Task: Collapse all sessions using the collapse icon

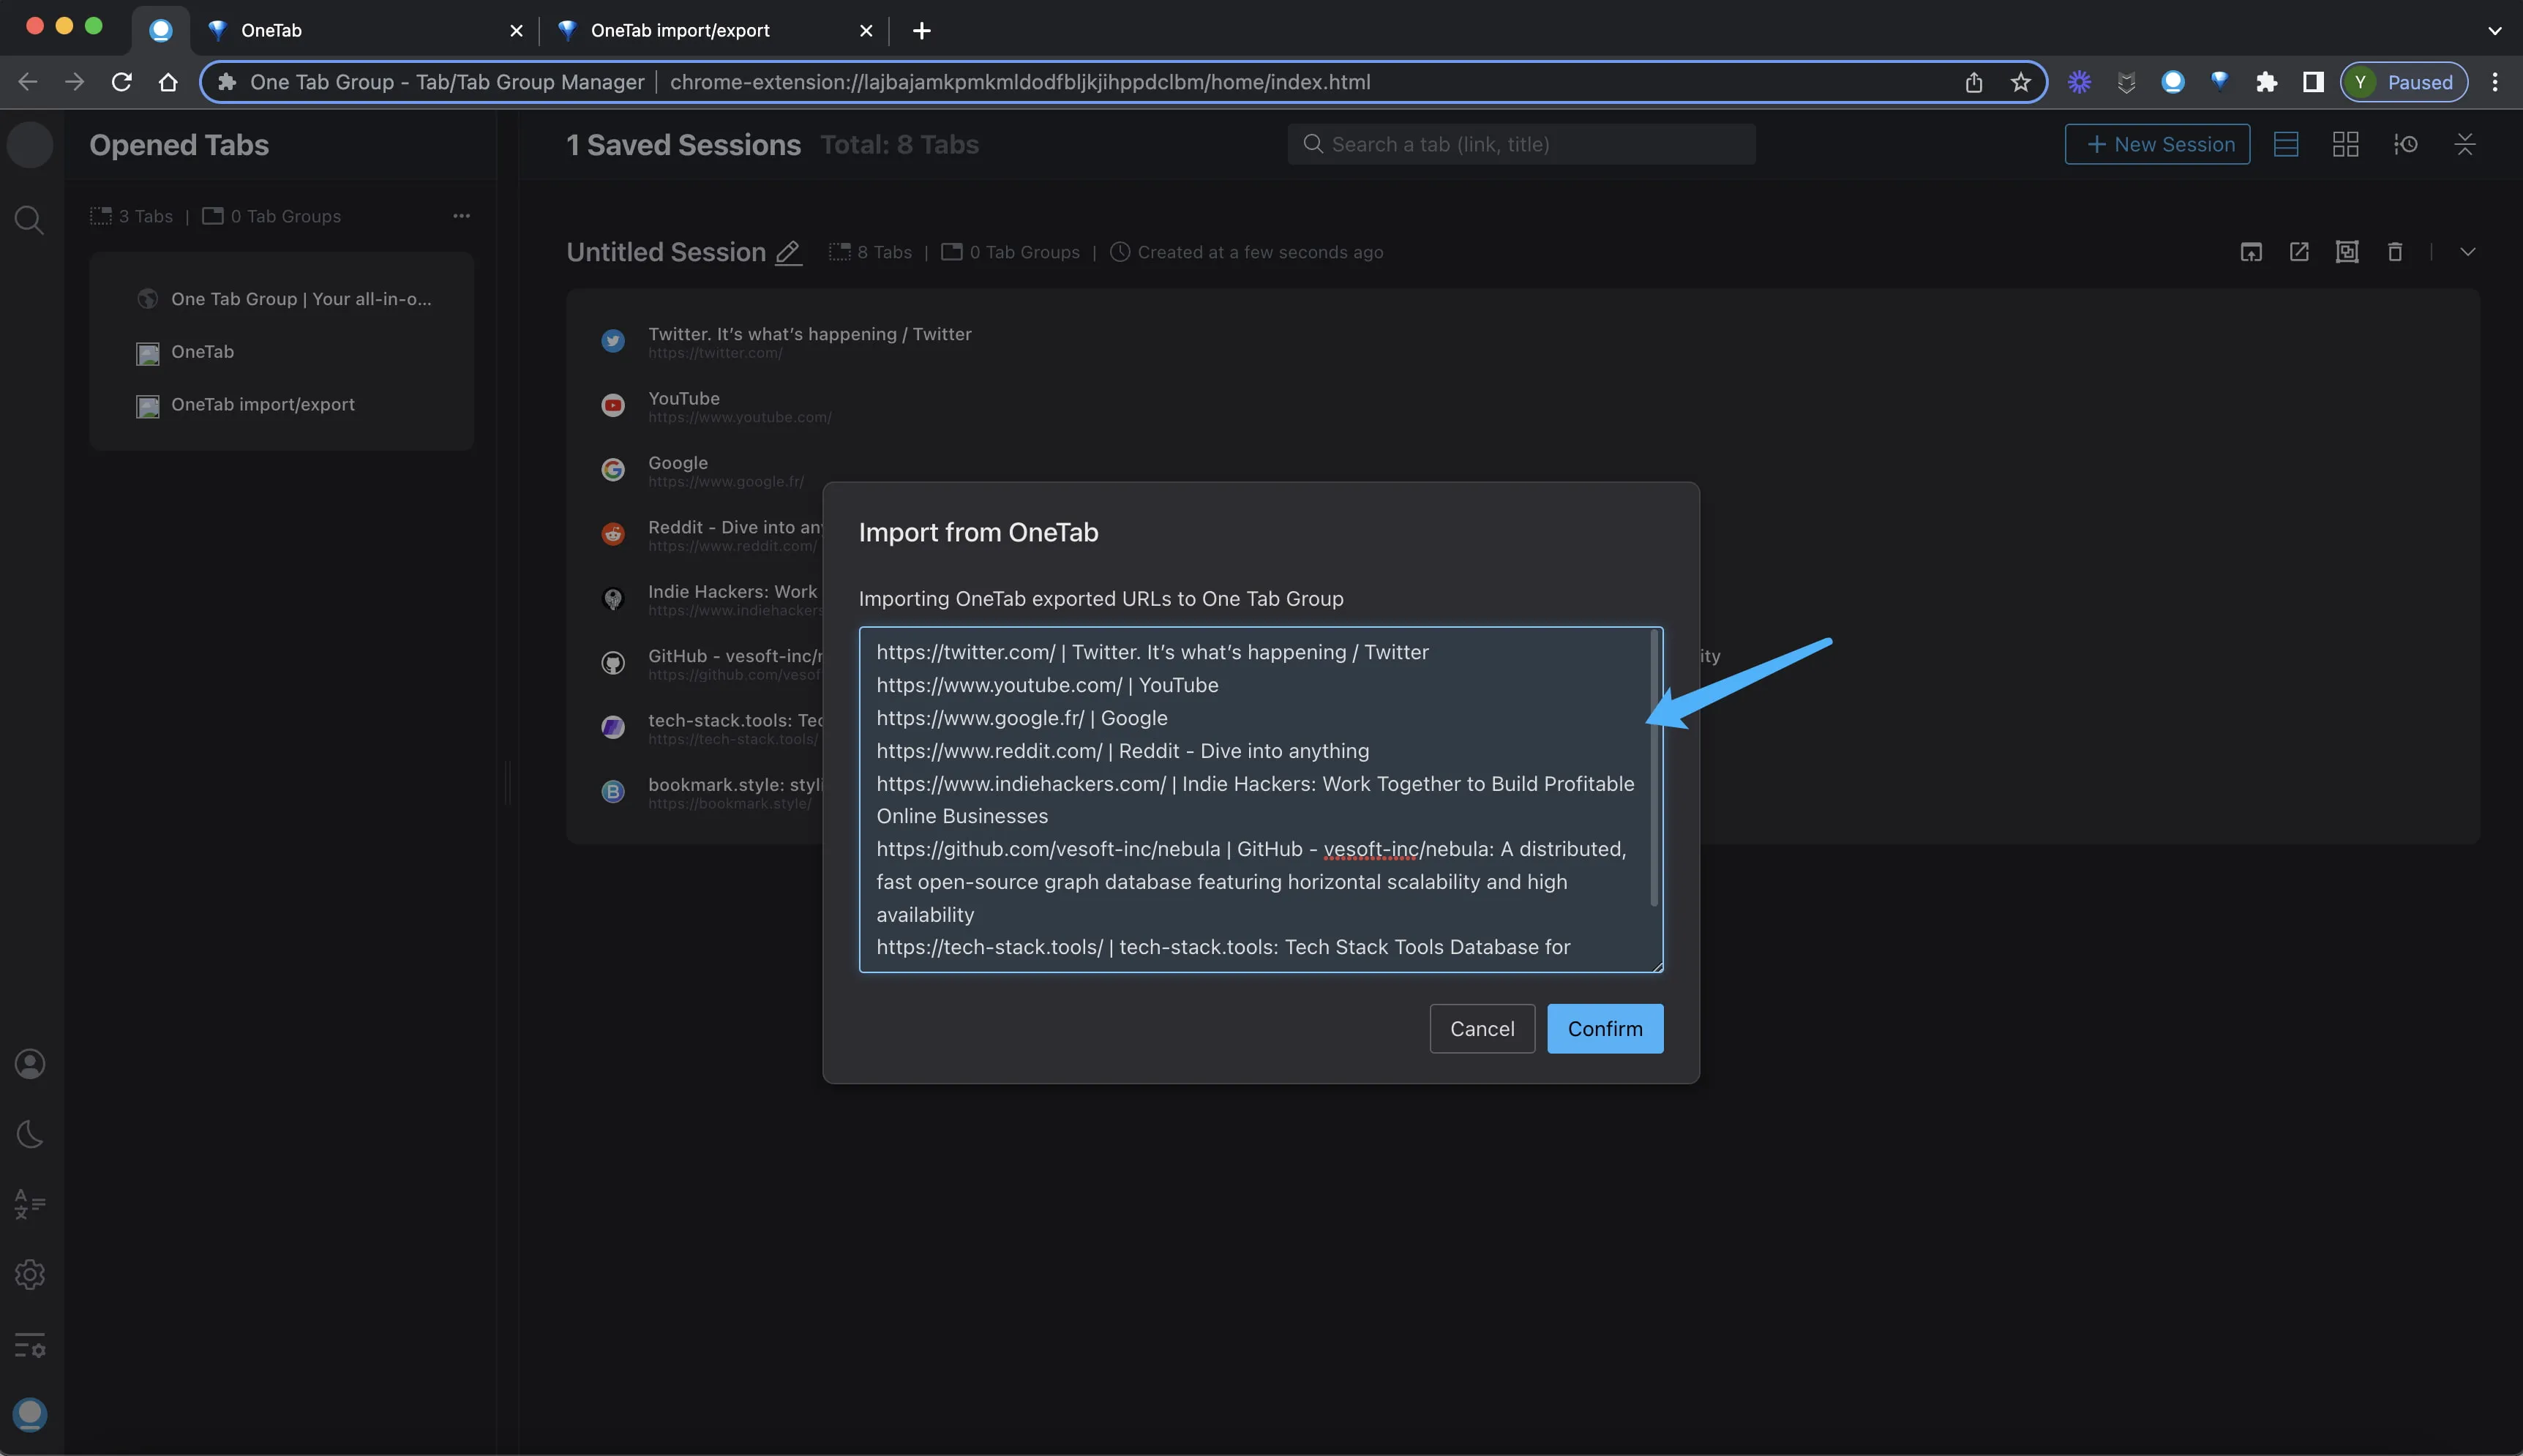Action: click(x=2465, y=144)
